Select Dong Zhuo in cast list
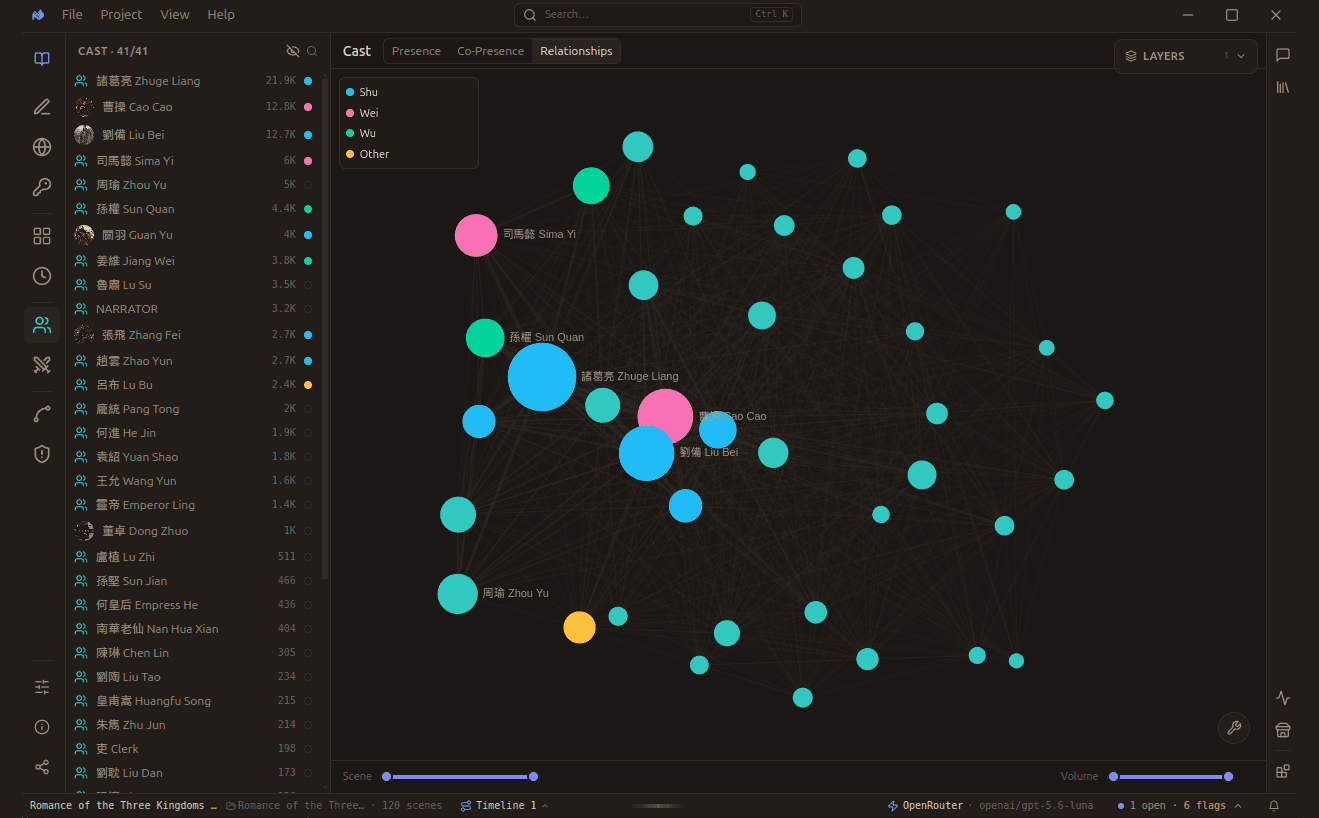Screen dimensions: 1319x818 pyautogui.click(x=196, y=531)
